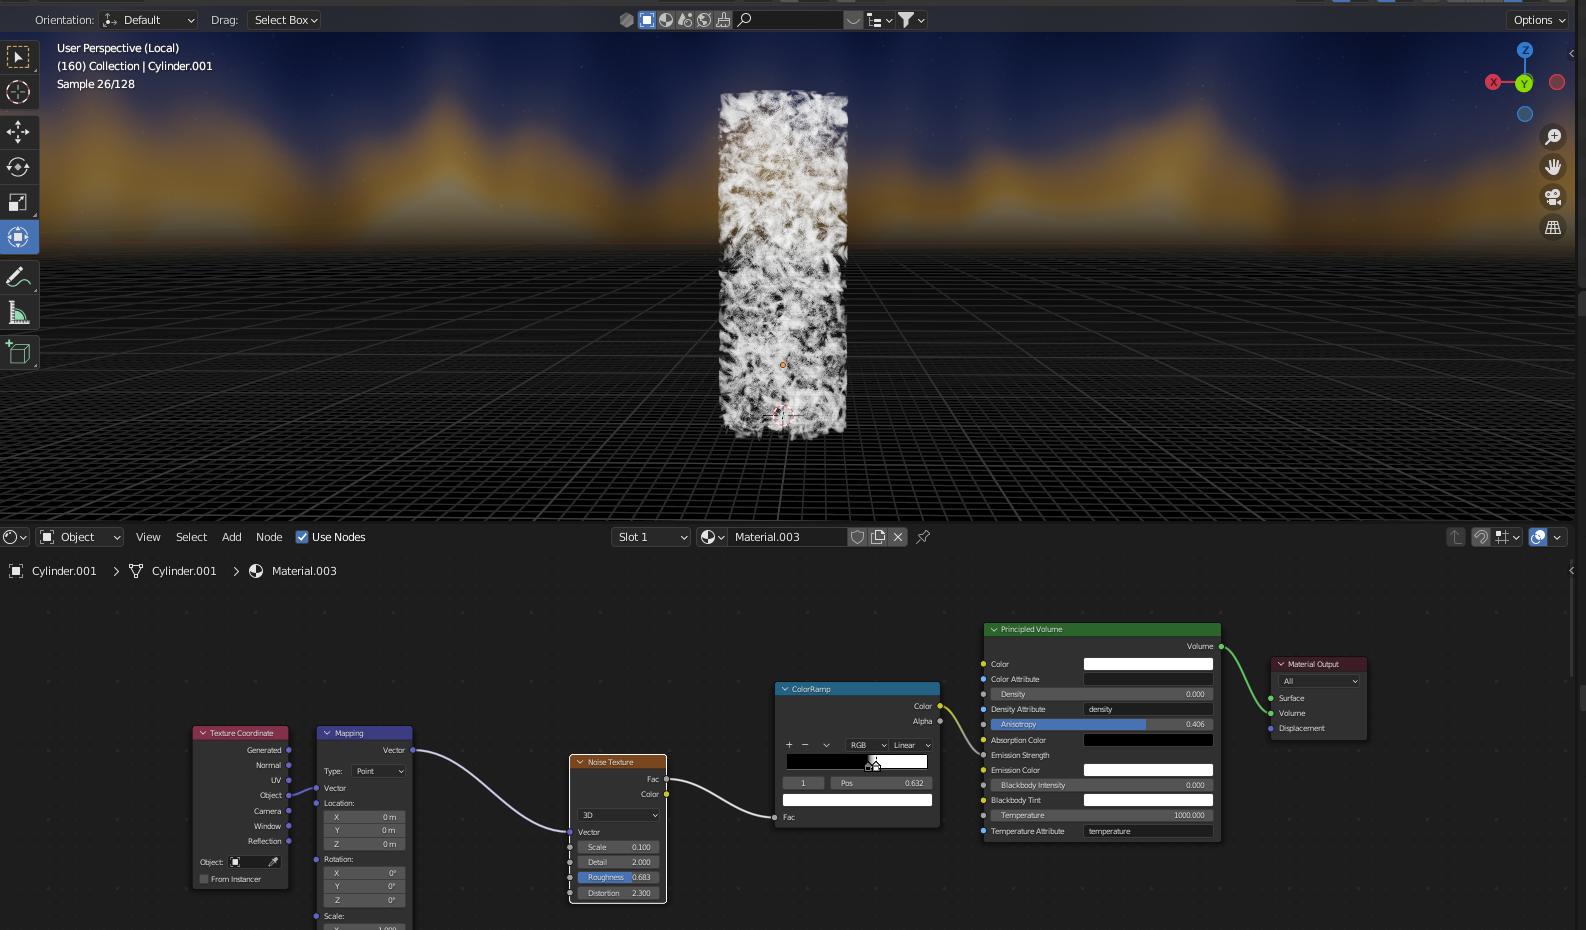The width and height of the screenshot is (1586, 930).
Task: Select rendered world shading icon
Action: click(704, 20)
